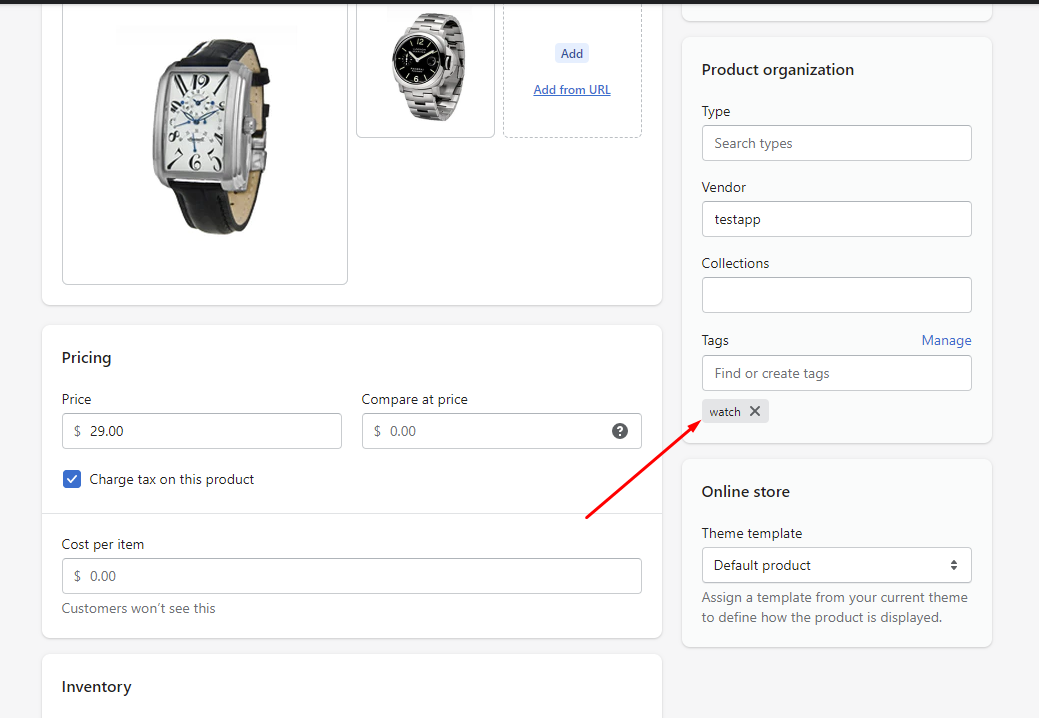
Task: Click the Vendor input field
Action: pos(836,219)
